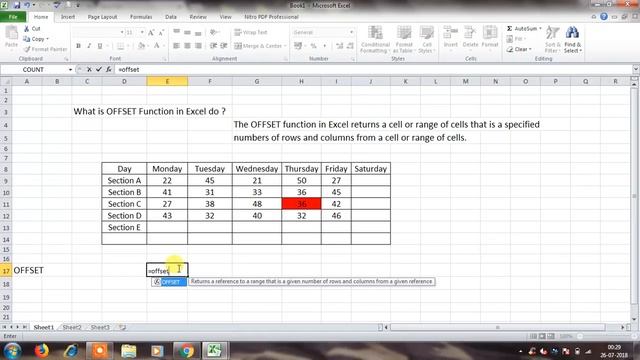Open the Fill Color picker
Viewport: 640px width, 360px height.
click(141, 46)
